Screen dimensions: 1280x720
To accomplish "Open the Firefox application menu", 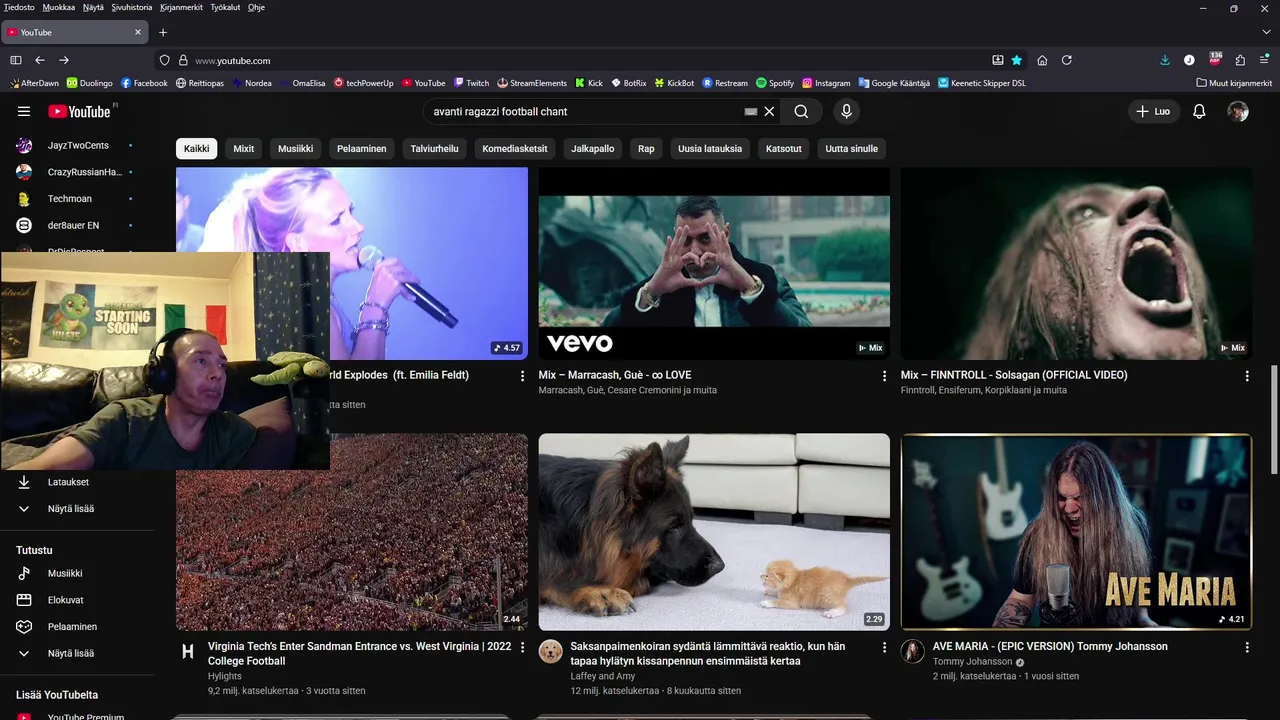I will click(1265, 60).
